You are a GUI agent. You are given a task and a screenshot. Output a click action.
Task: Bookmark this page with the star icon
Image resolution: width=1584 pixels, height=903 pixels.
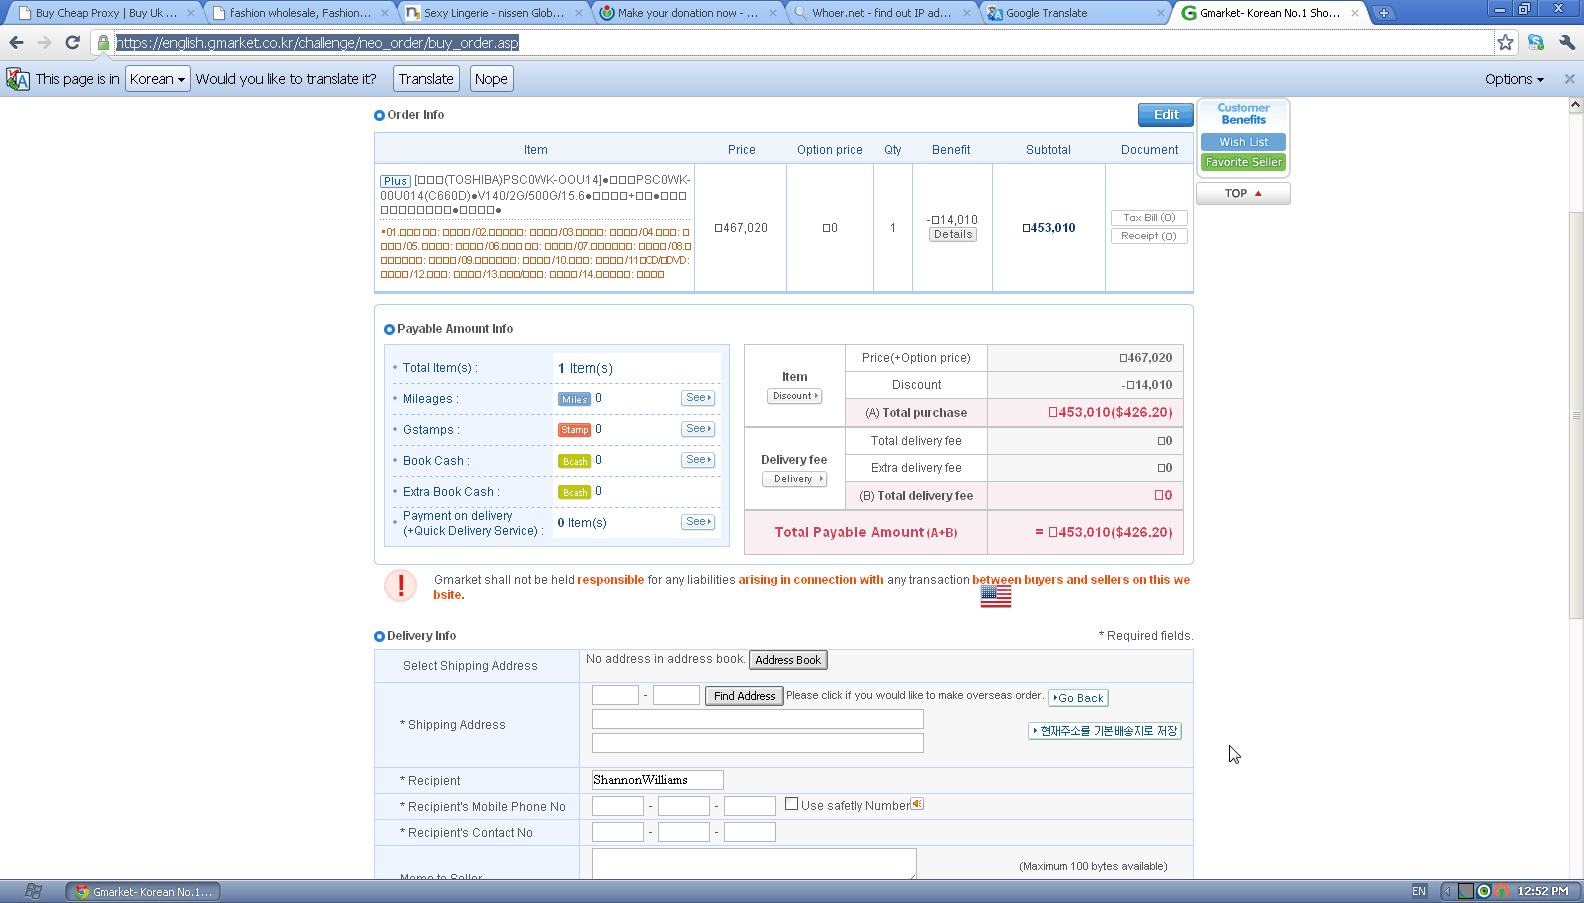[x=1505, y=42]
